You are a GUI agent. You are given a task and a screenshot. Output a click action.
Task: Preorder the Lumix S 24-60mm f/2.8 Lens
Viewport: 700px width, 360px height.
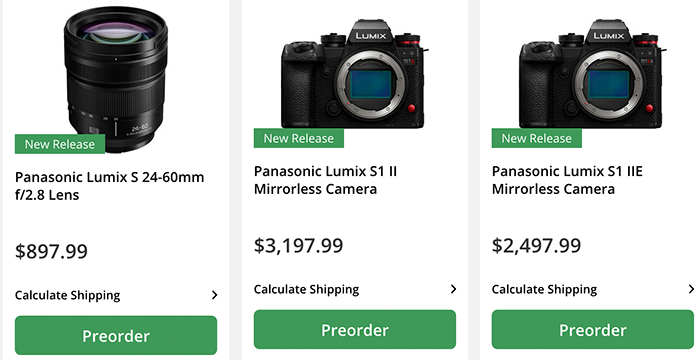pyautogui.click(x=116, y=335)
